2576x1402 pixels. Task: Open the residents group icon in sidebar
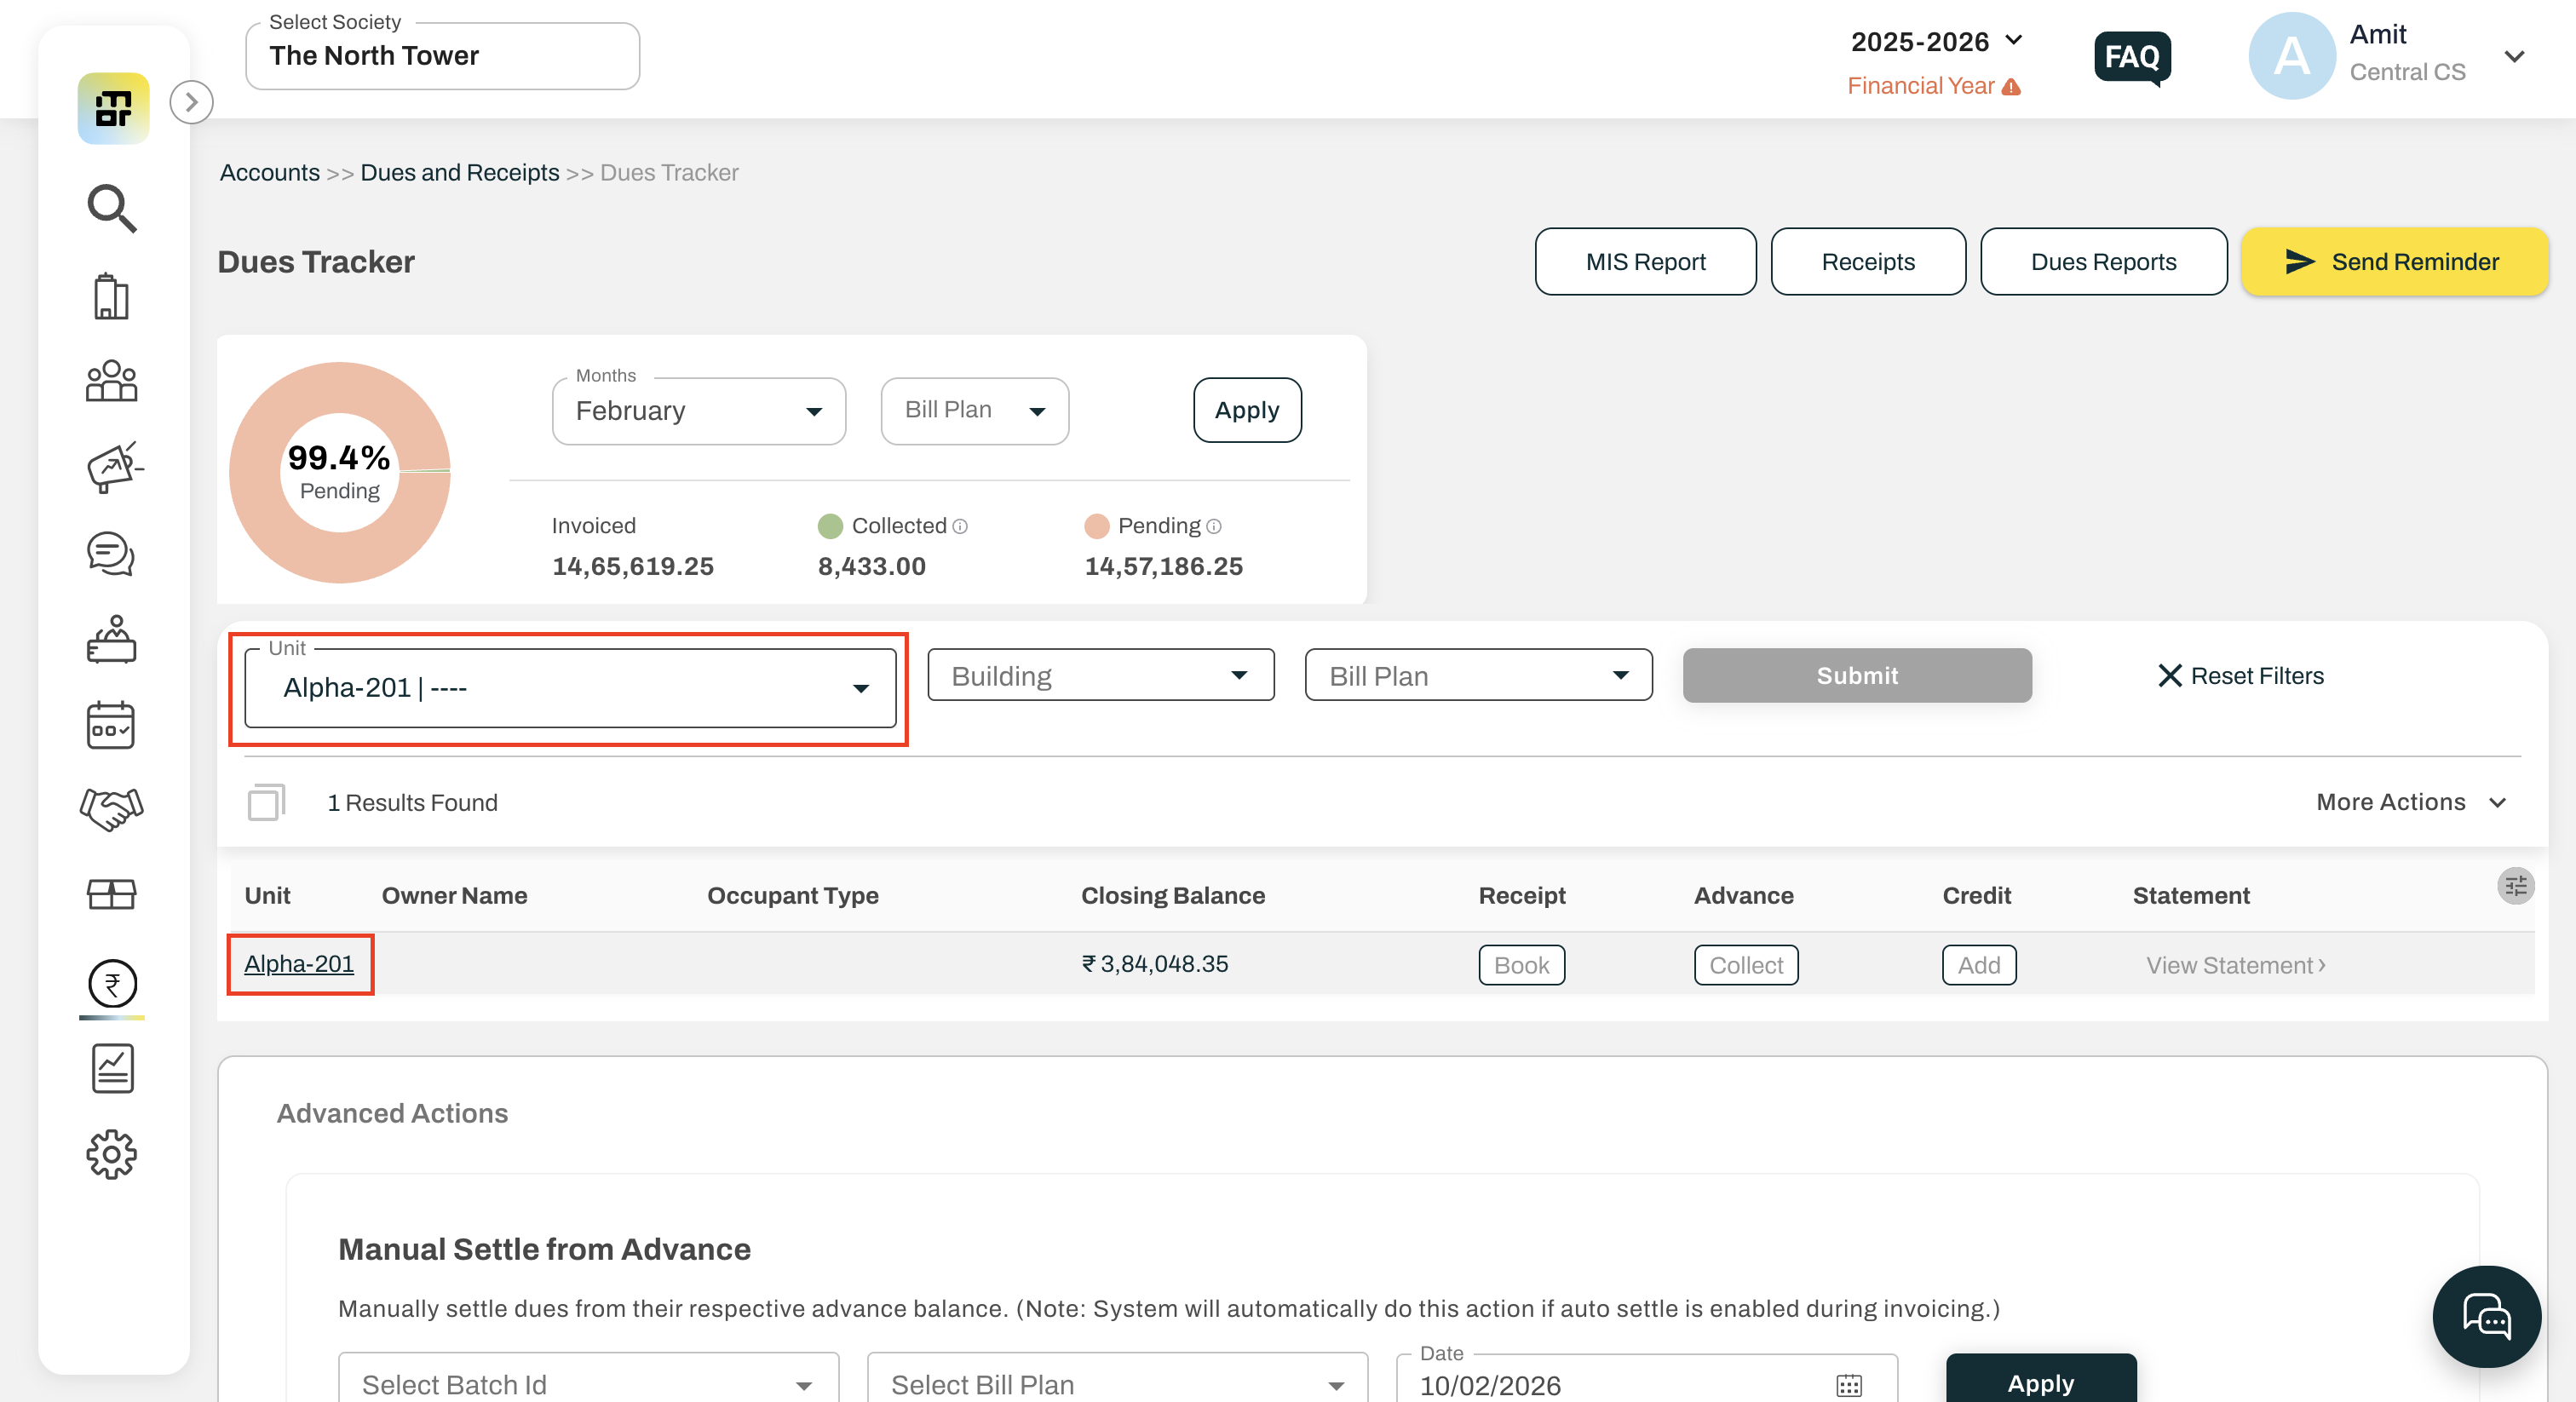pyautogui.click(x=111, y=381)
